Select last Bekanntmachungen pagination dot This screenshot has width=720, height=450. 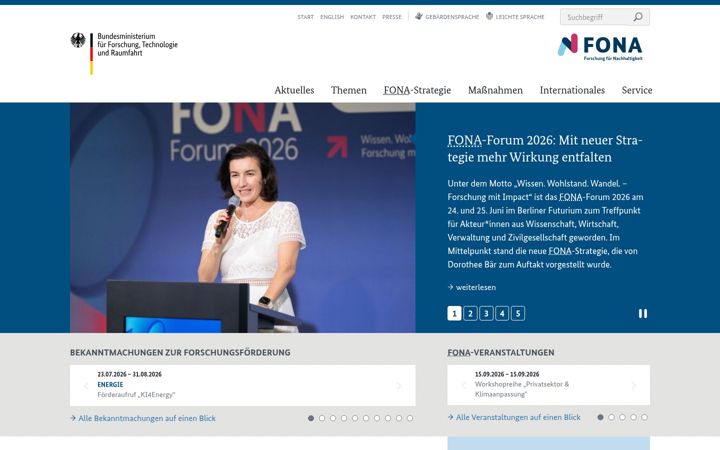(x=410, y=418)
